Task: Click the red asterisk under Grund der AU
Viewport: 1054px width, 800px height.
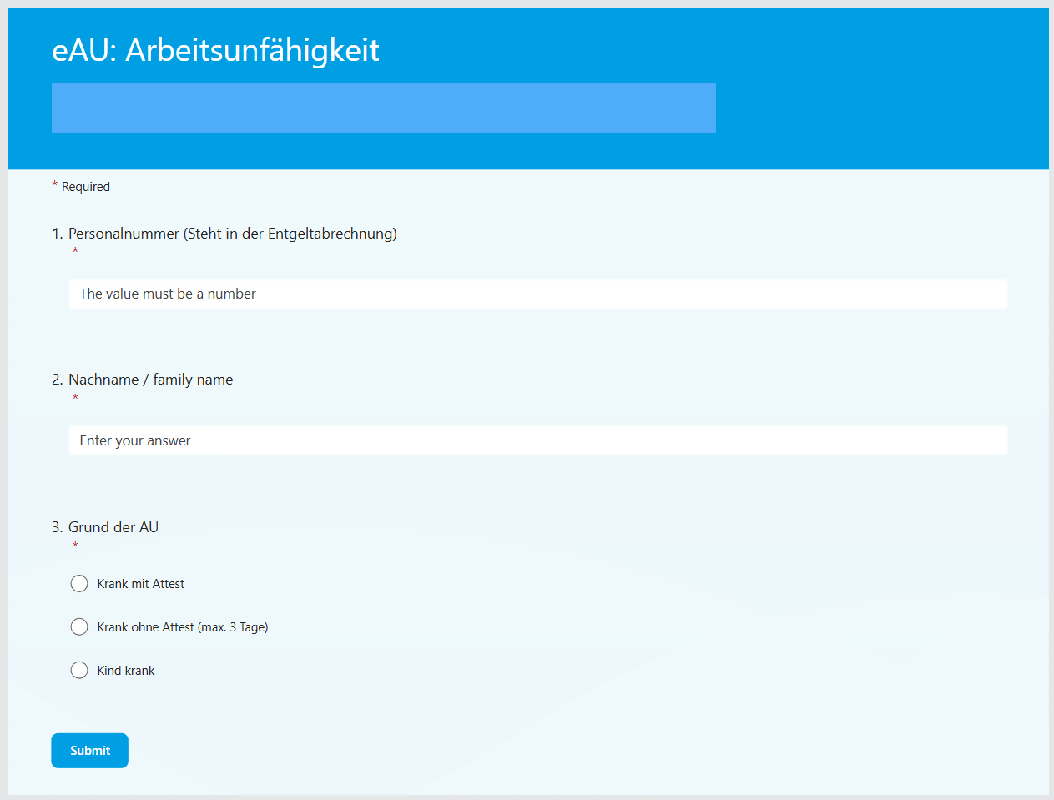Action: 75,545
